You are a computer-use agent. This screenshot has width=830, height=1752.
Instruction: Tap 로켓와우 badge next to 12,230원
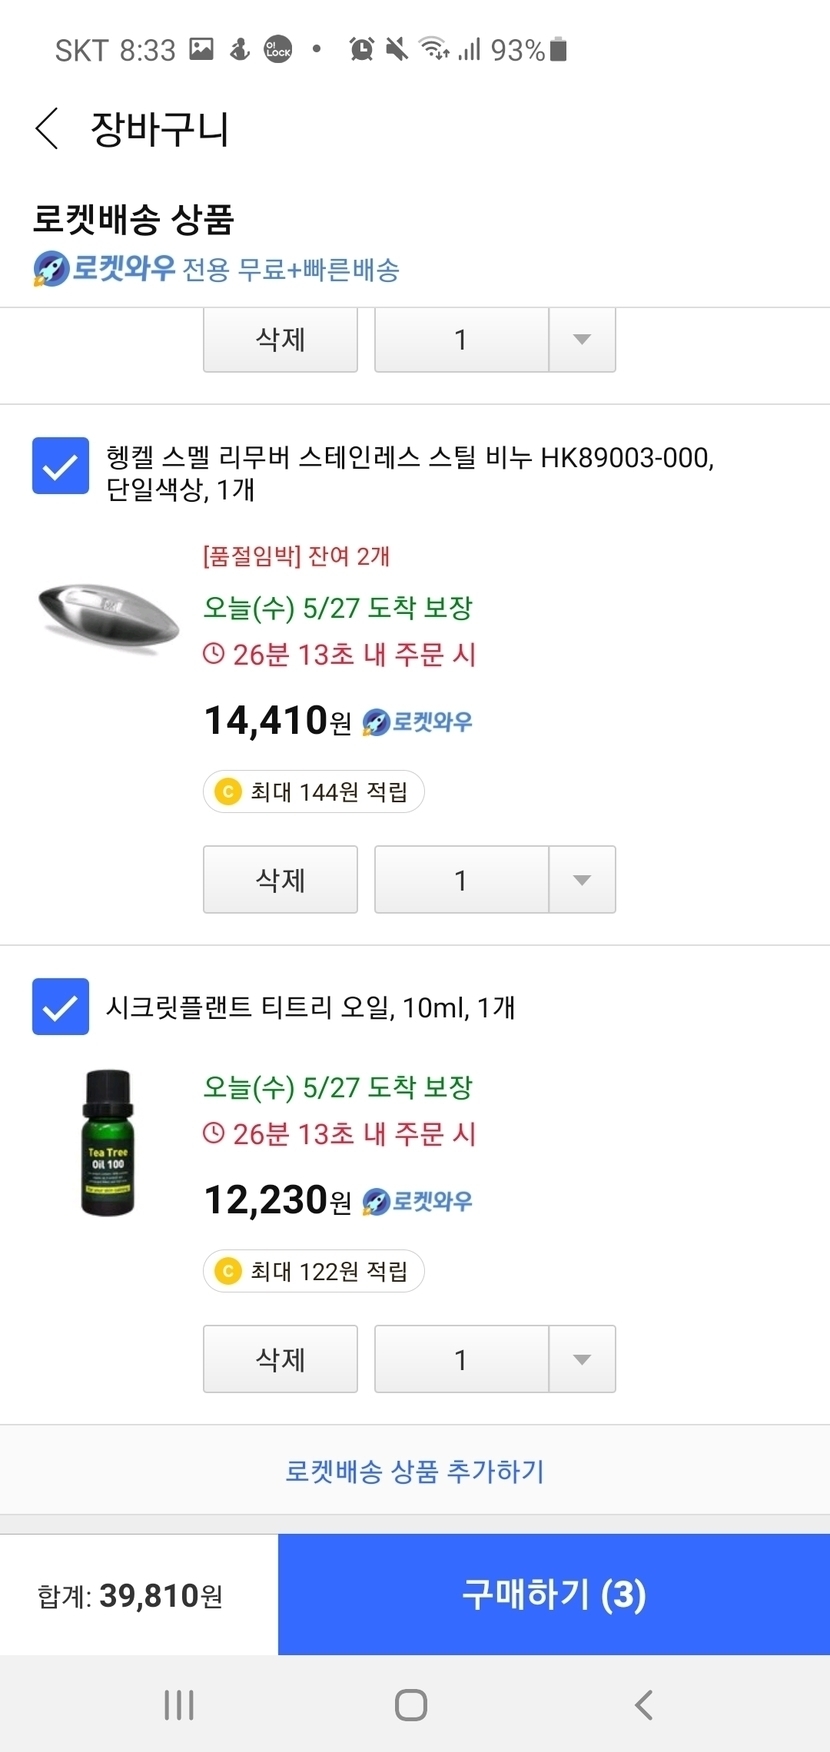418,1201
